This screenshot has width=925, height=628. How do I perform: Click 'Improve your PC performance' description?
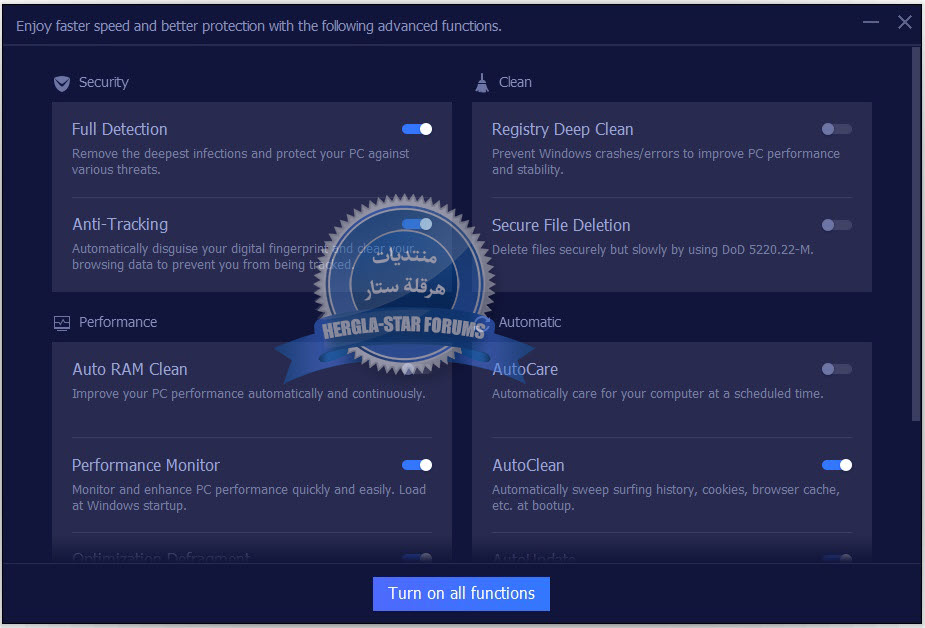(248, 393)
